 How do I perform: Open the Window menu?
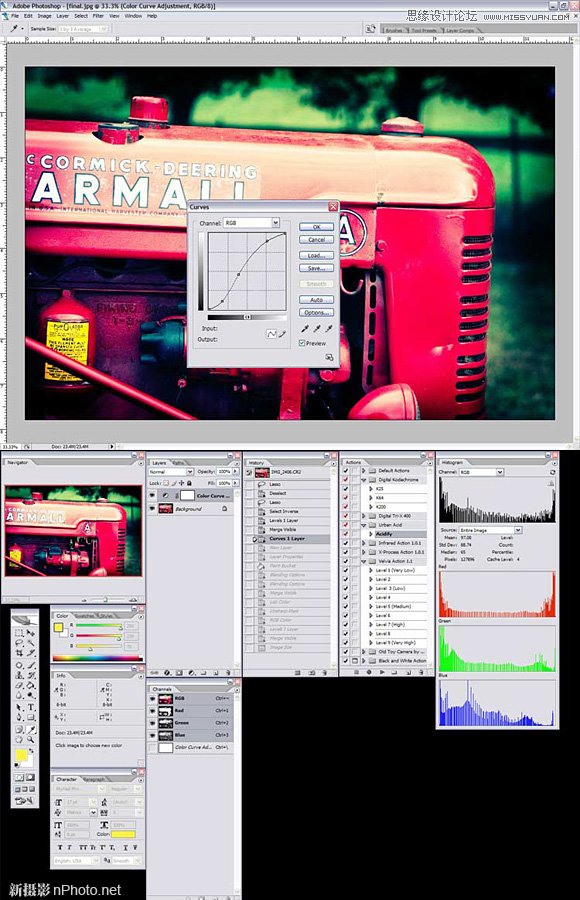pos(133,16)
